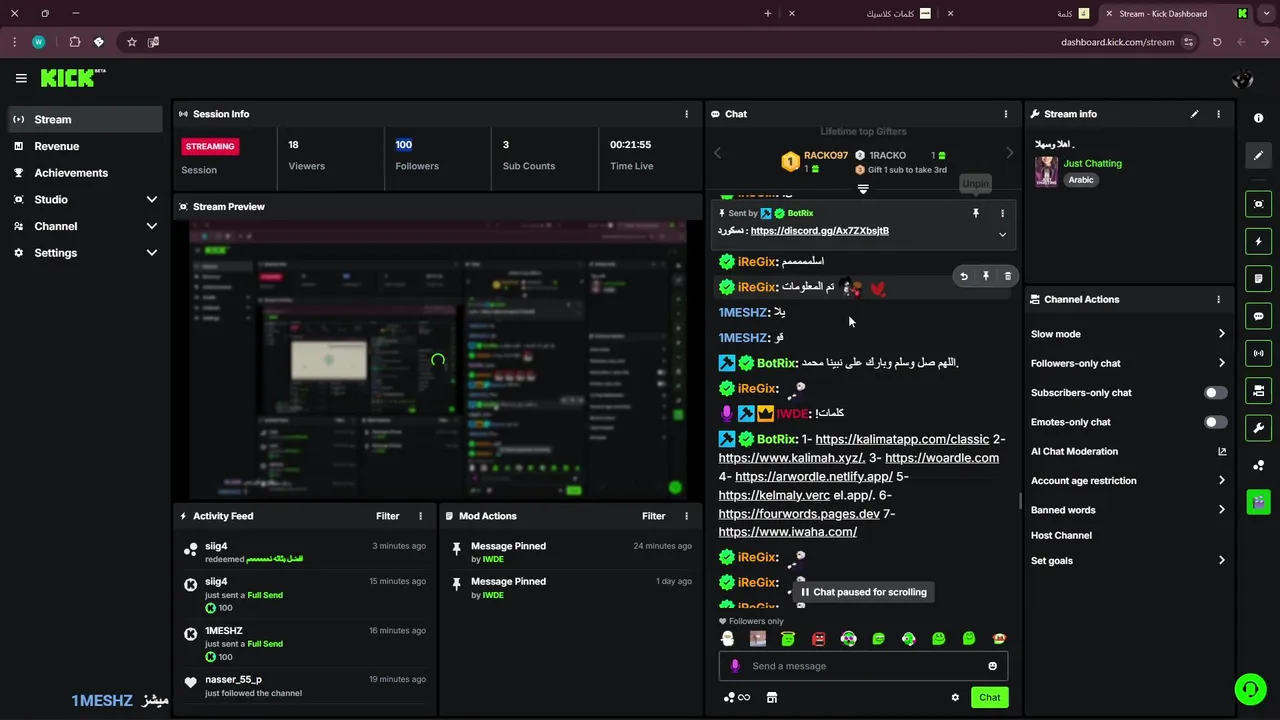The image size is (1280, 720).
Task: Click the green clapperboard icon in right toolbar
Action: 1258,501
